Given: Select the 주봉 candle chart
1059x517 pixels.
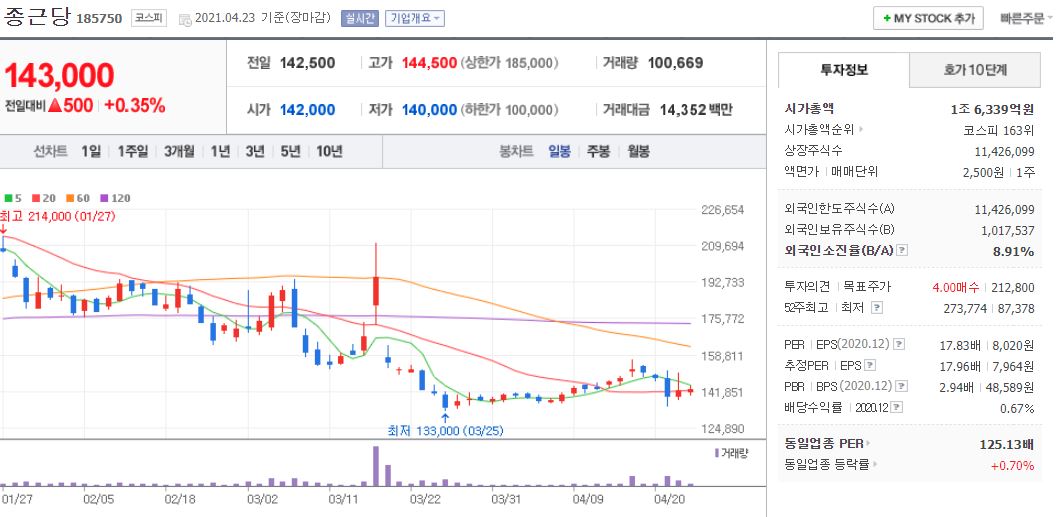Looking at the screenshot, I should point(598,151).
